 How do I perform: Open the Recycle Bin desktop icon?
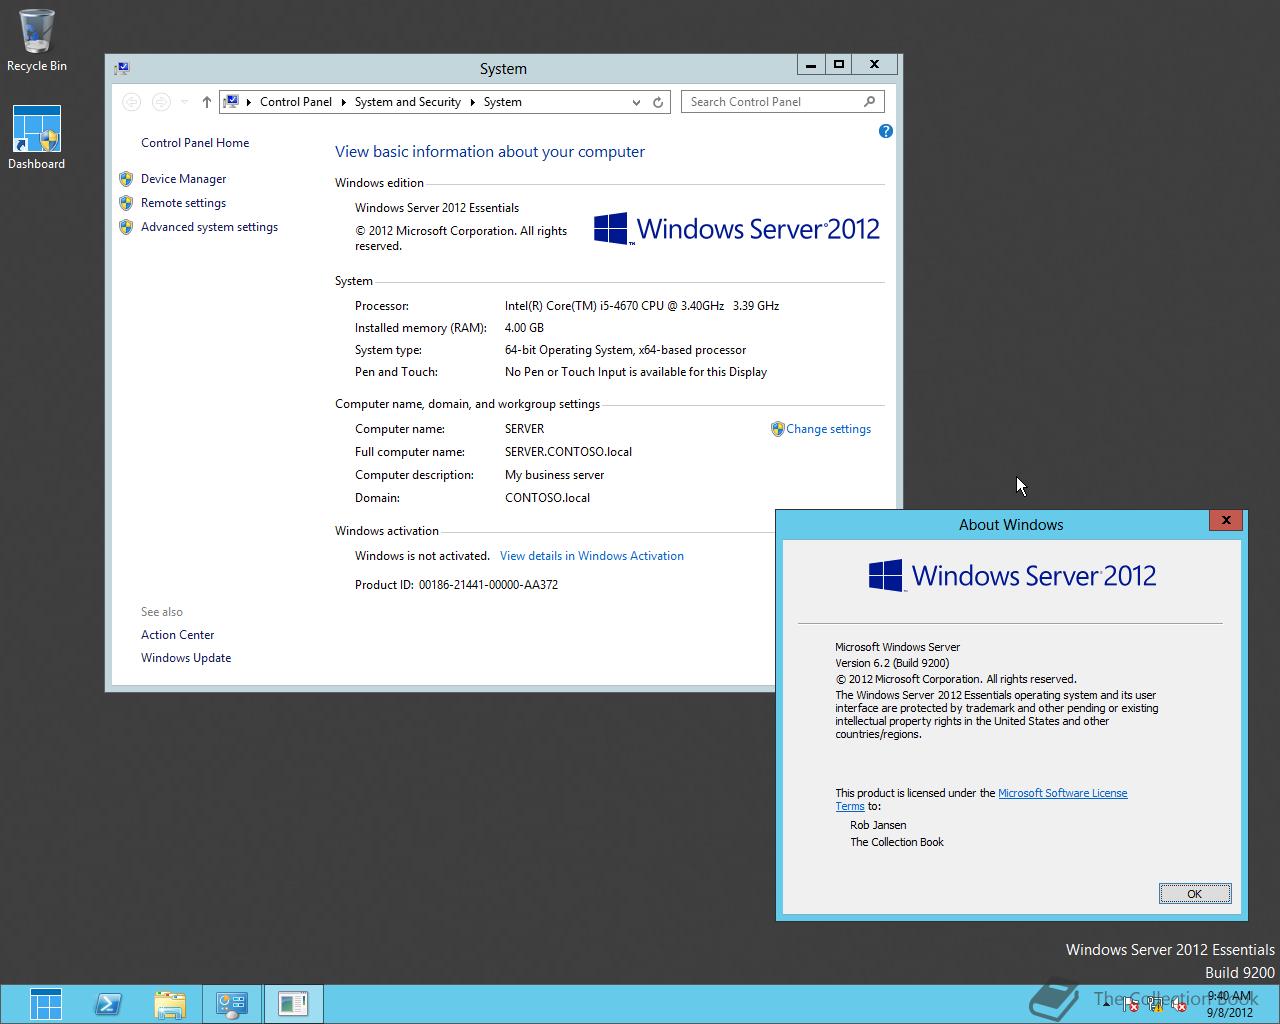[x=36, y=40]
